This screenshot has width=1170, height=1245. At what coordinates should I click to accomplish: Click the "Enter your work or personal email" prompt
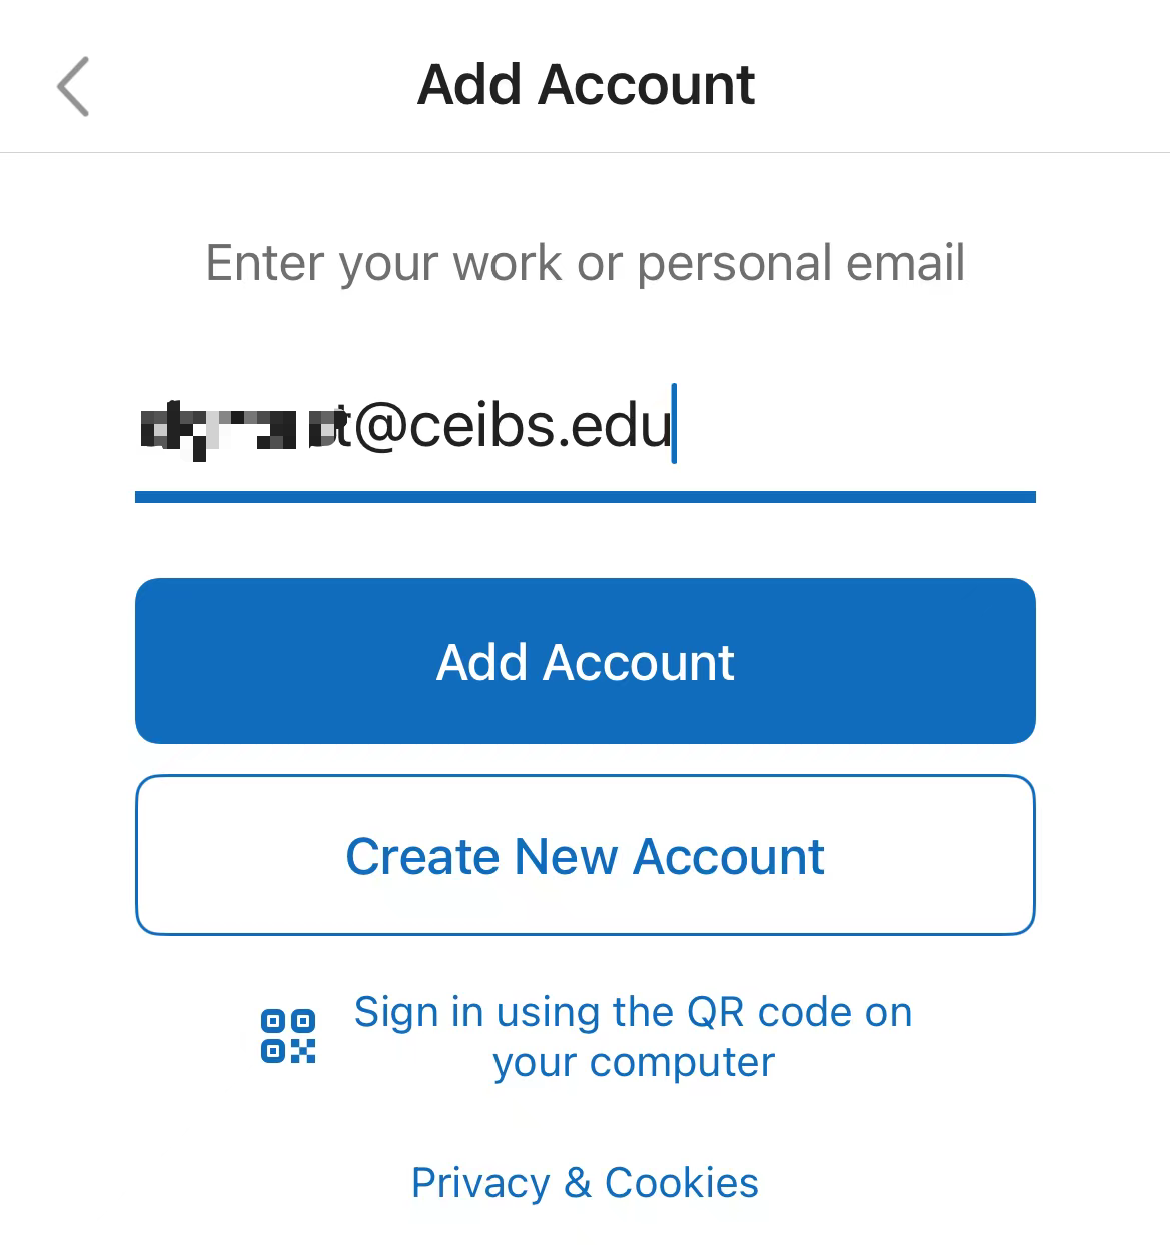(585, 263)
